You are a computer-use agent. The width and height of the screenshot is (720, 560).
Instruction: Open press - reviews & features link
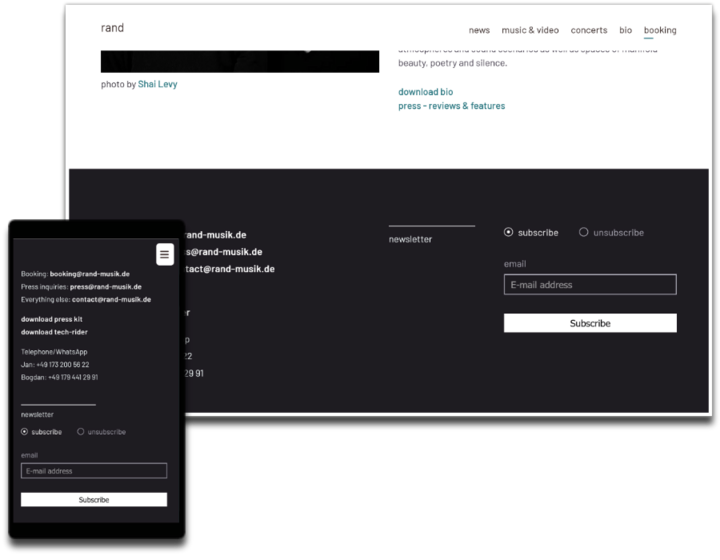click(x=451, y=106)
